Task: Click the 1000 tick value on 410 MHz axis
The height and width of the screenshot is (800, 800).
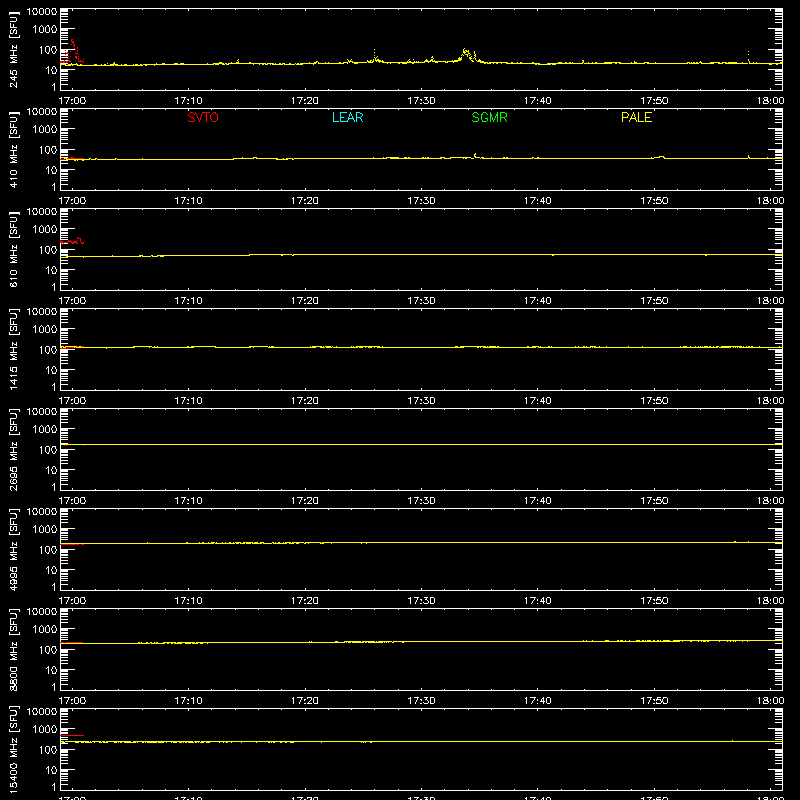Action: coord(45,129)
